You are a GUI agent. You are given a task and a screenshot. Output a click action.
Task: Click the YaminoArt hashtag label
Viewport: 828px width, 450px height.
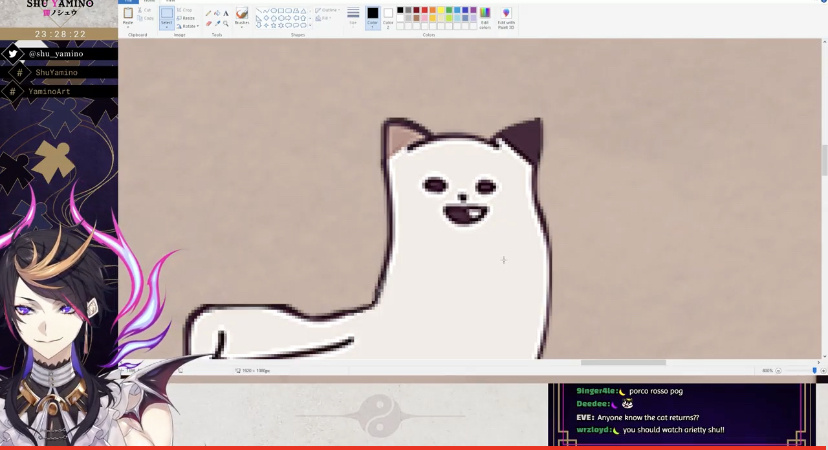click(49, 91)
